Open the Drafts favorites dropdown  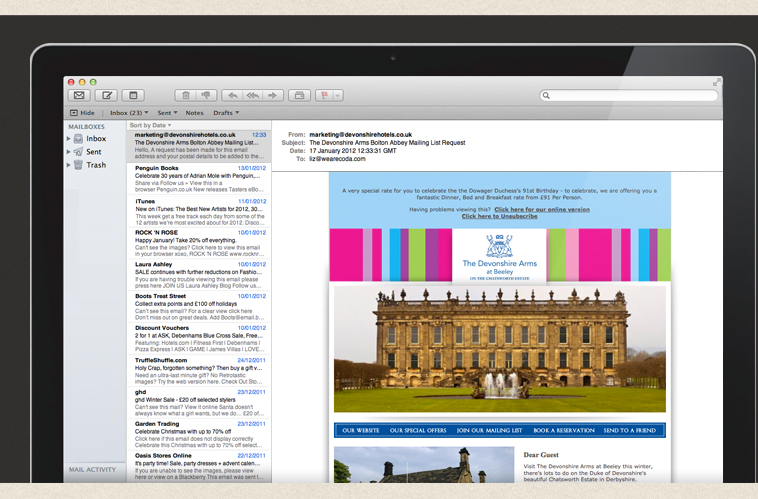[x=226, y=113]
